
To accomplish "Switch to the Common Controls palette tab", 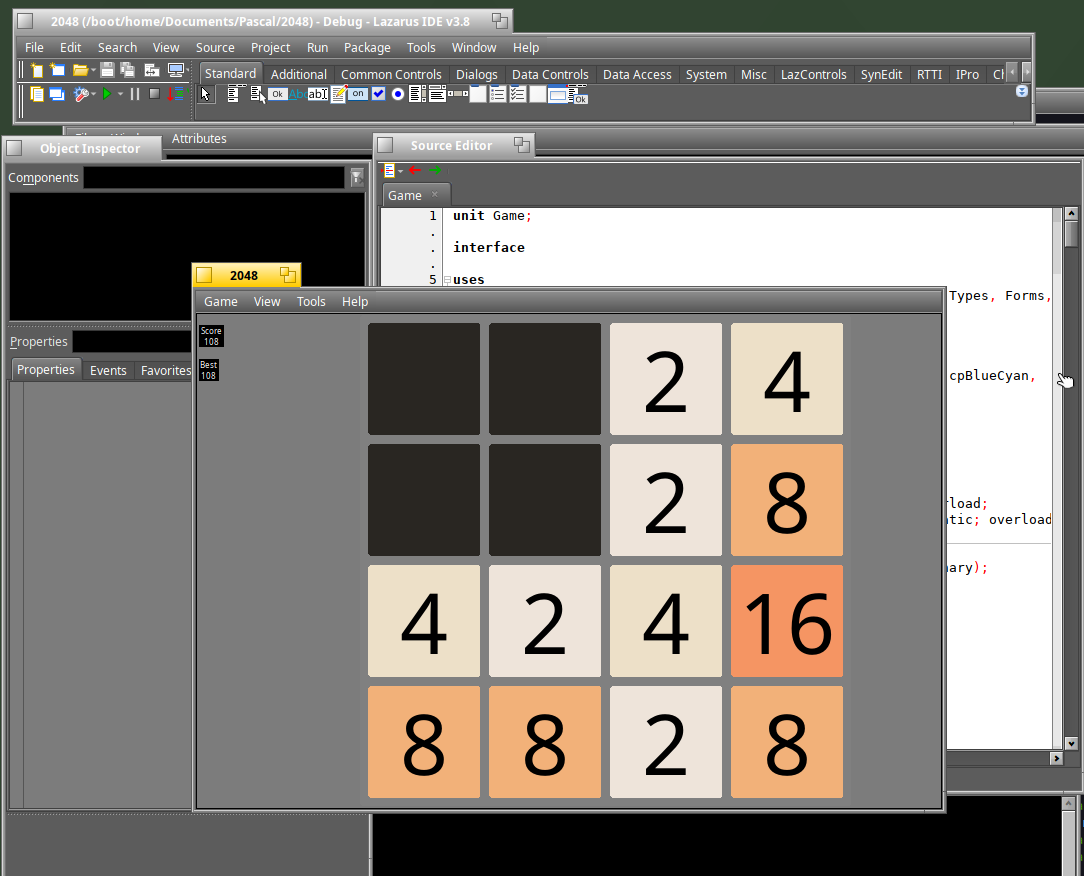I will (x=391, y=74).
